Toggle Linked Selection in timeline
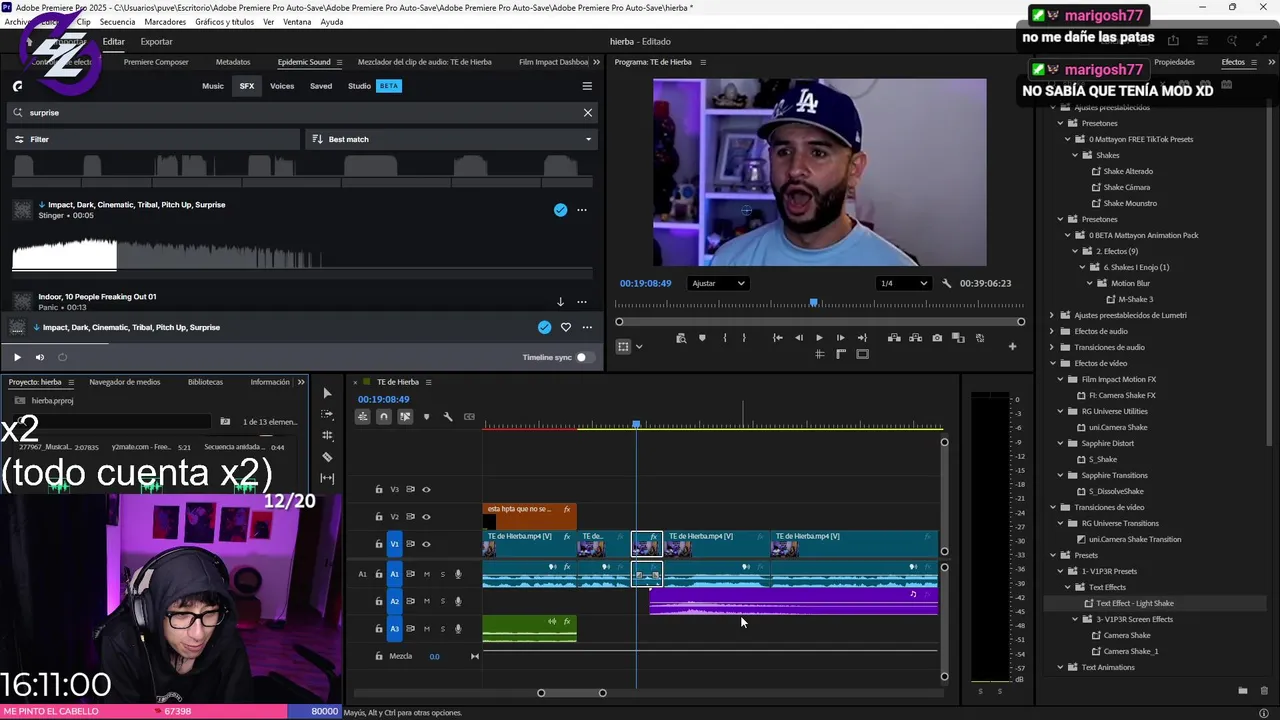The width and height of the screenshot is (1280, 720). 405,417
